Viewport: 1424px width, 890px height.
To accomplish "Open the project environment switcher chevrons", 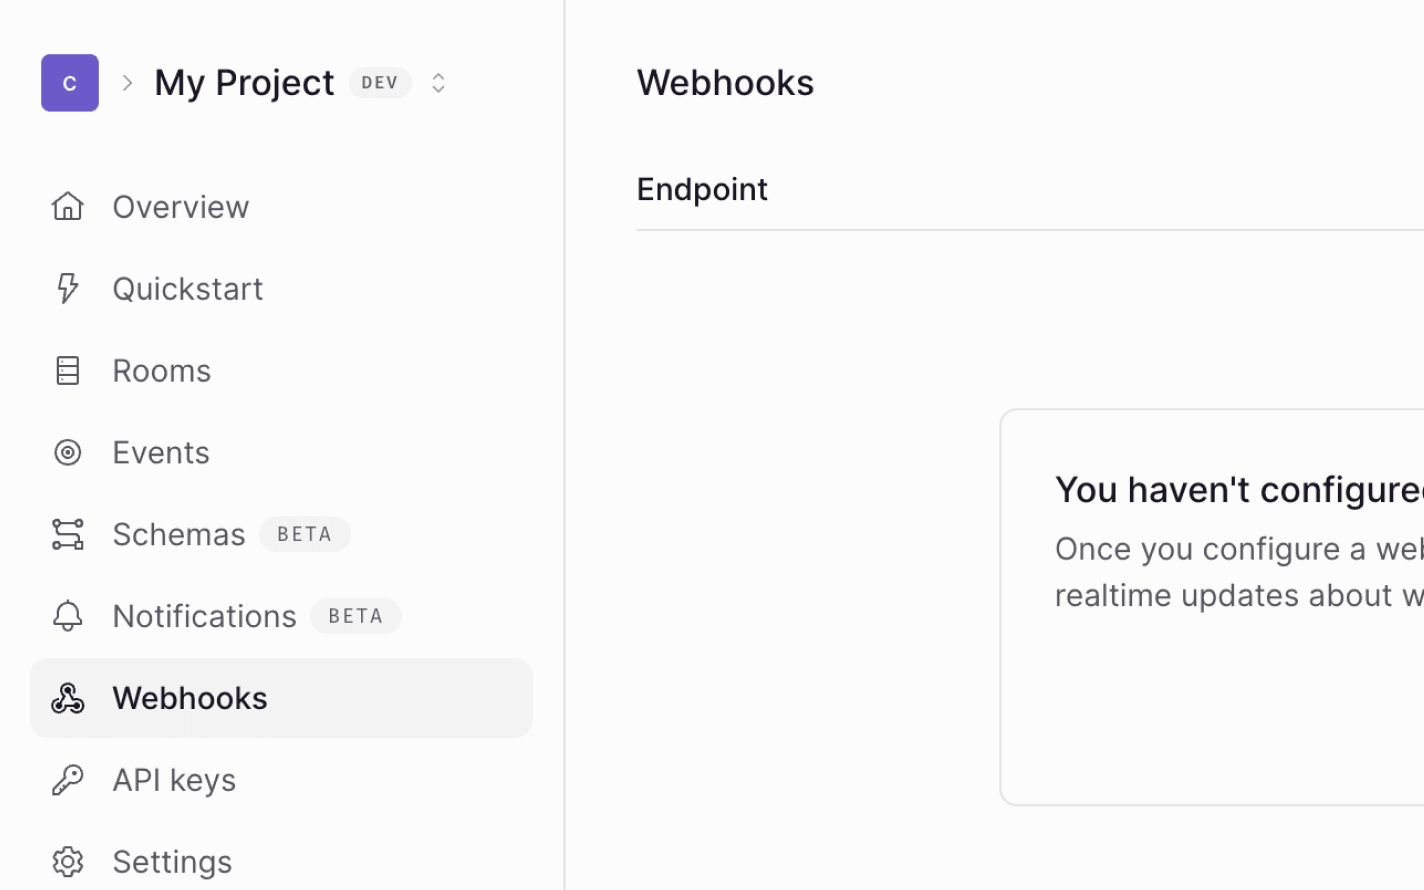I will [438, 83].
